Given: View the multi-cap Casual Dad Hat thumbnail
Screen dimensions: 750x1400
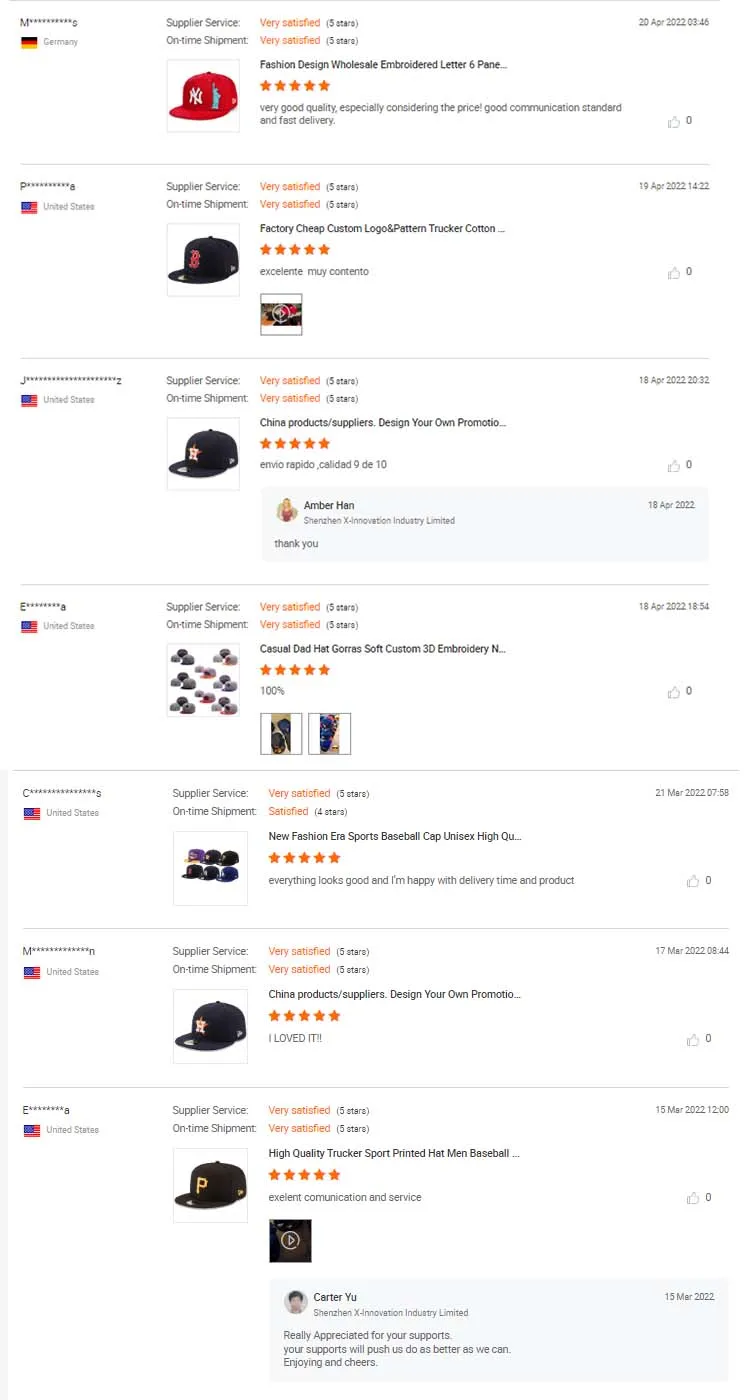Looking at the screenshot, I should tap(203, 680).
